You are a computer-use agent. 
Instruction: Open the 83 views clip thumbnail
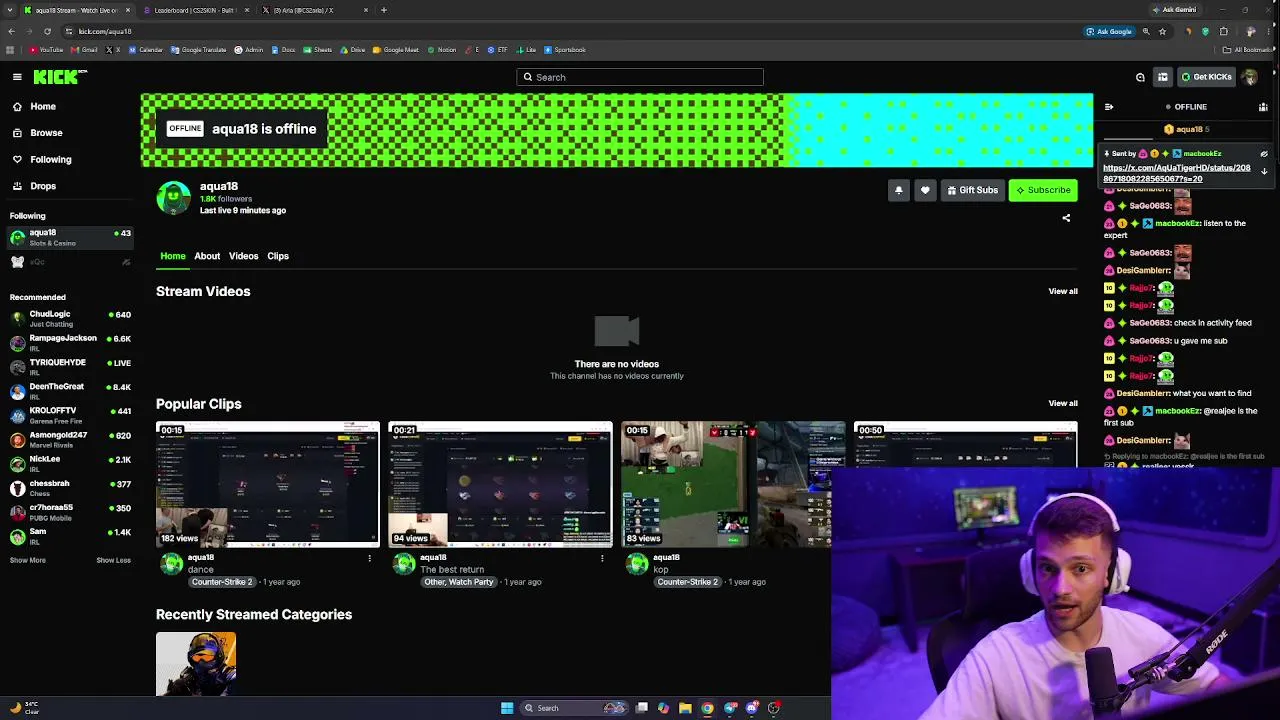733,484
